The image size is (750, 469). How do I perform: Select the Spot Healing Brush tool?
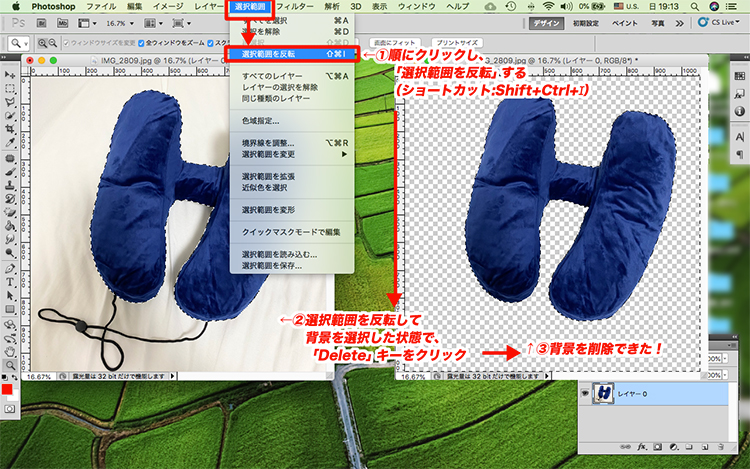pyautogui.click(x=10, y=158)
